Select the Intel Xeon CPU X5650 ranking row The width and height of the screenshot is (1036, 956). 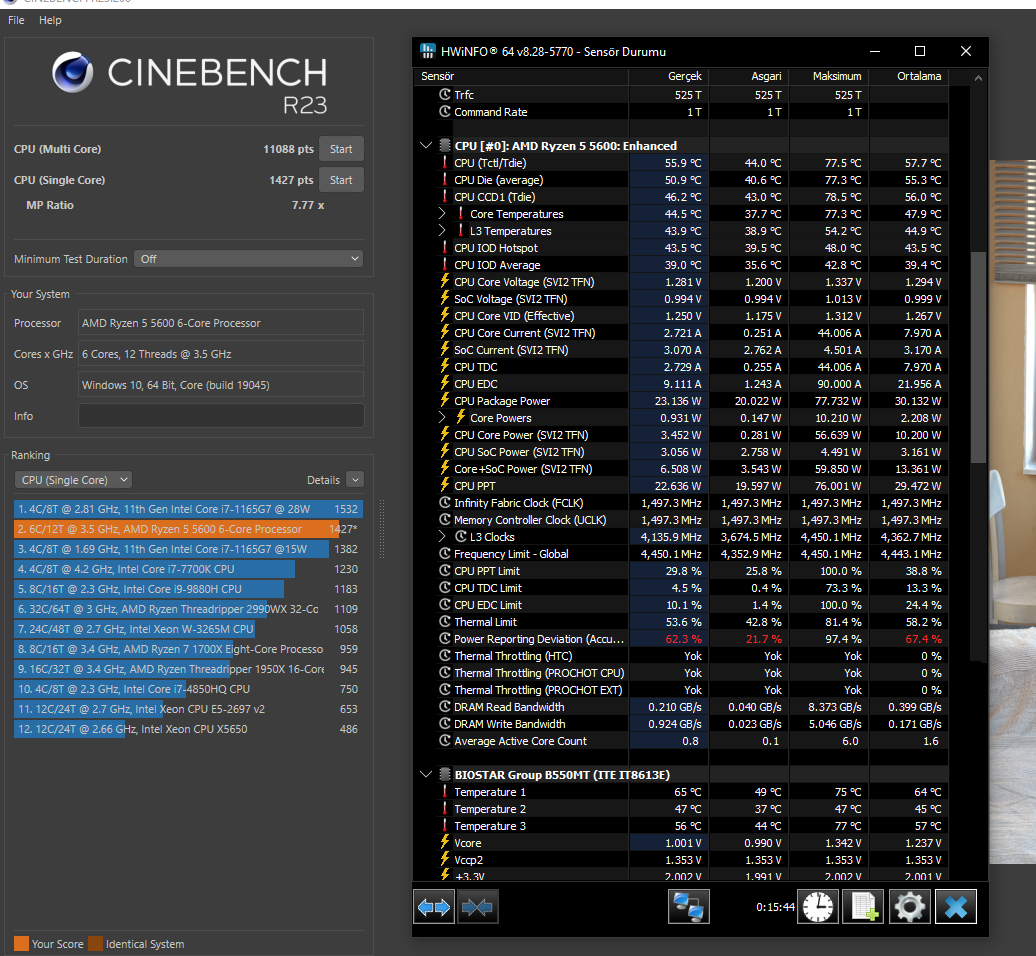(x=188, y=729)
